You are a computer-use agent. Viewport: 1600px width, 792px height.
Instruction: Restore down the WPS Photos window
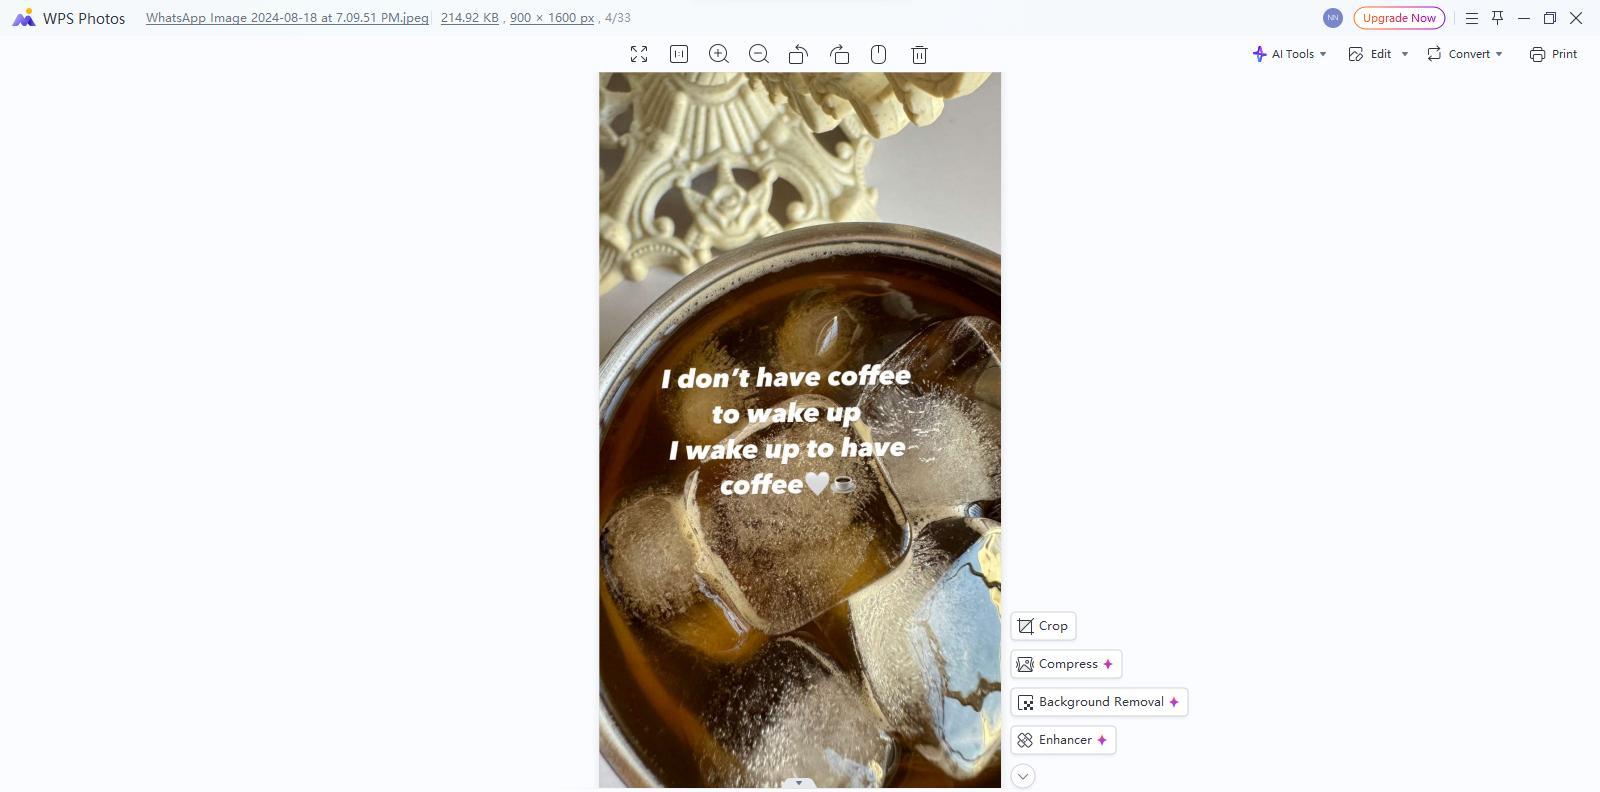pyautogui.click(x=1550, y=18)
